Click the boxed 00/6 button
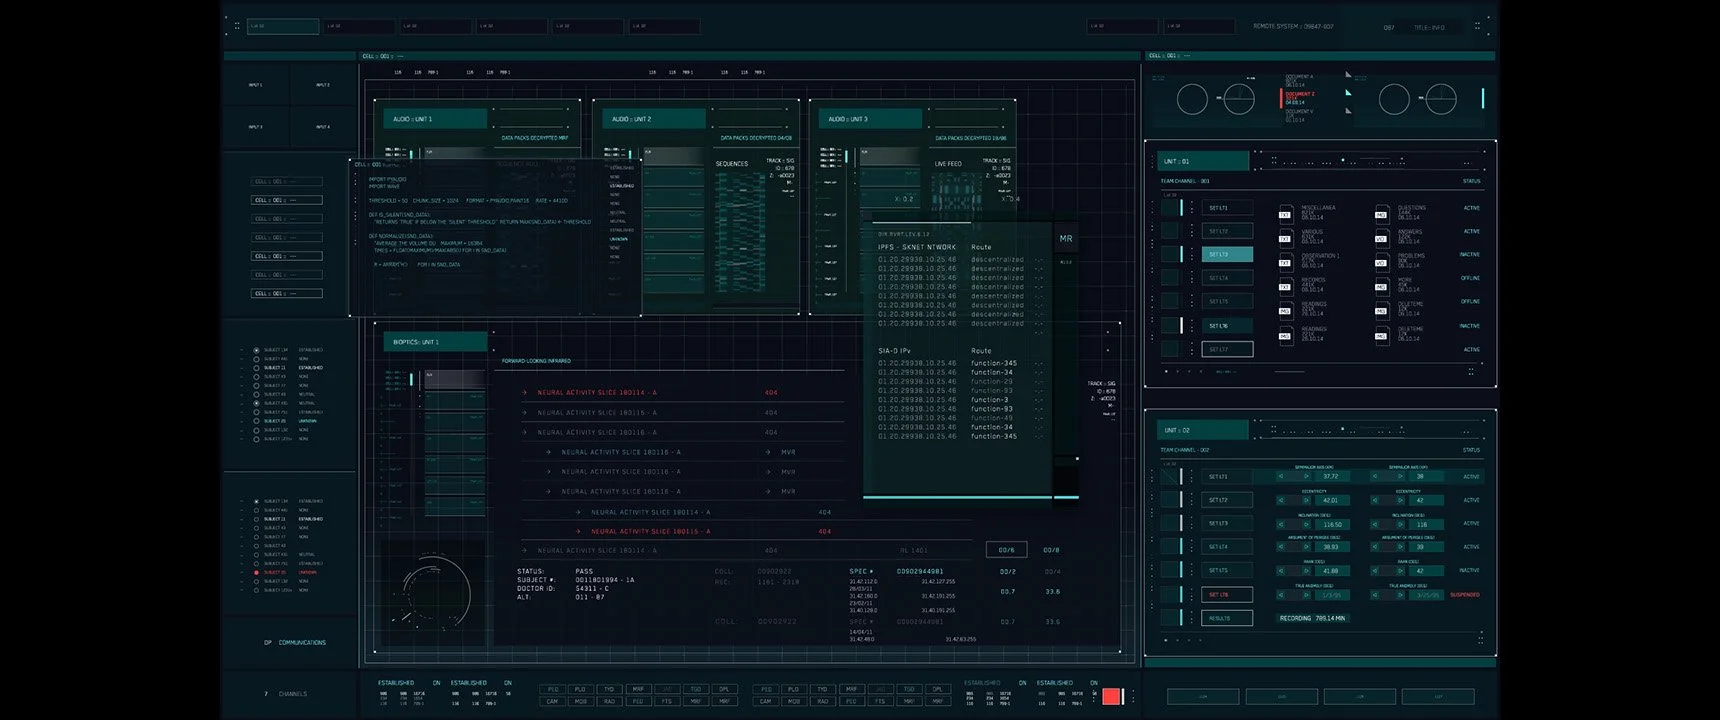 (x=1007, y=550)
